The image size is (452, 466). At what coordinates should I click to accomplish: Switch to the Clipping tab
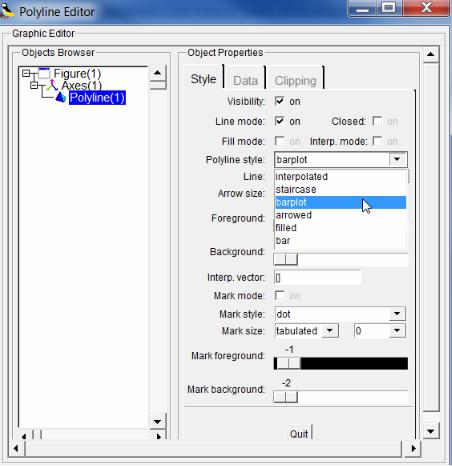[295, 81]
